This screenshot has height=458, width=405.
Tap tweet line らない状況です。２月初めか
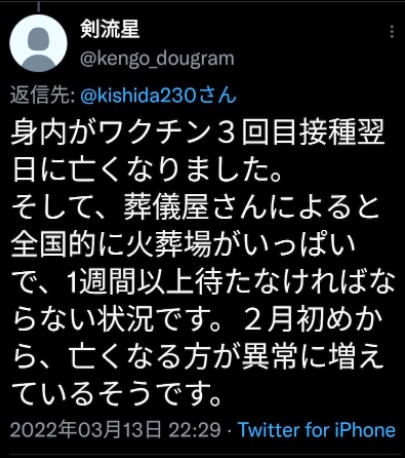[198, 322]
